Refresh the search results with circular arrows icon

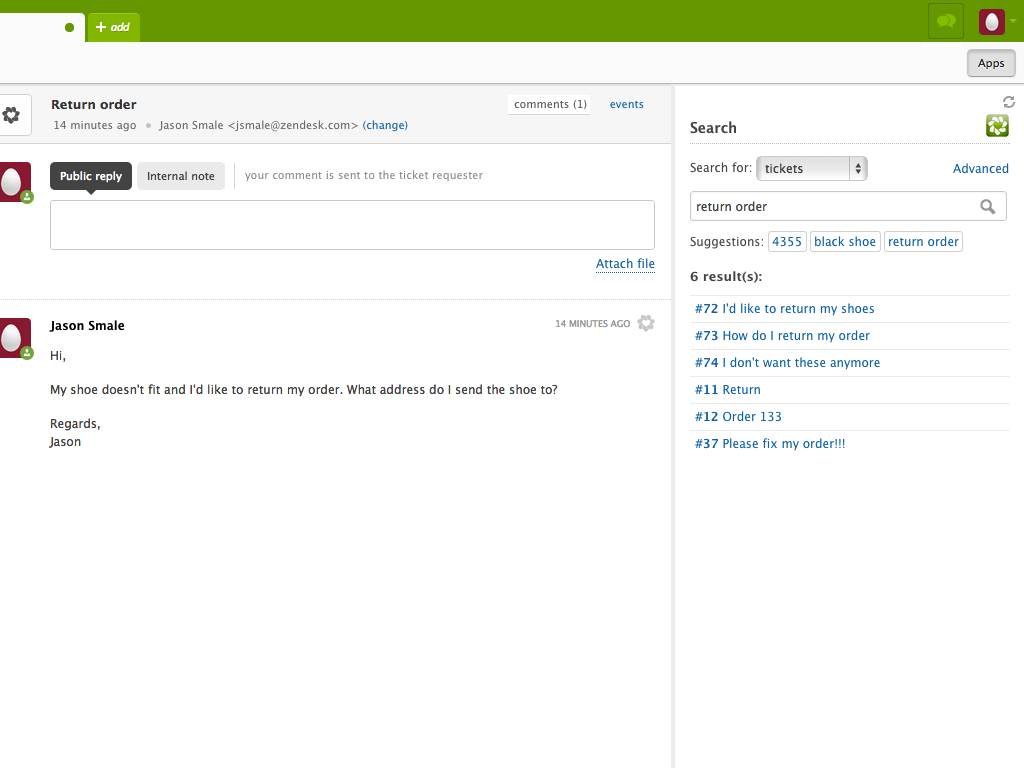point(1008,101)
